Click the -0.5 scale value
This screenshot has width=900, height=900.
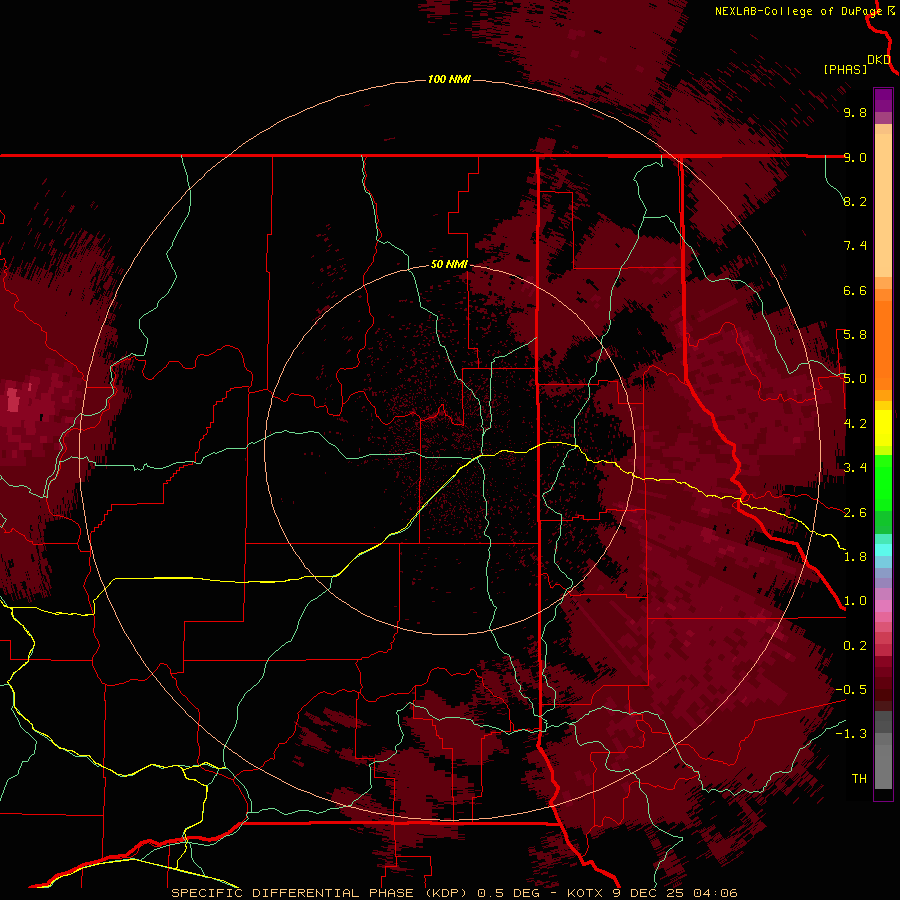tap(851, 690)
